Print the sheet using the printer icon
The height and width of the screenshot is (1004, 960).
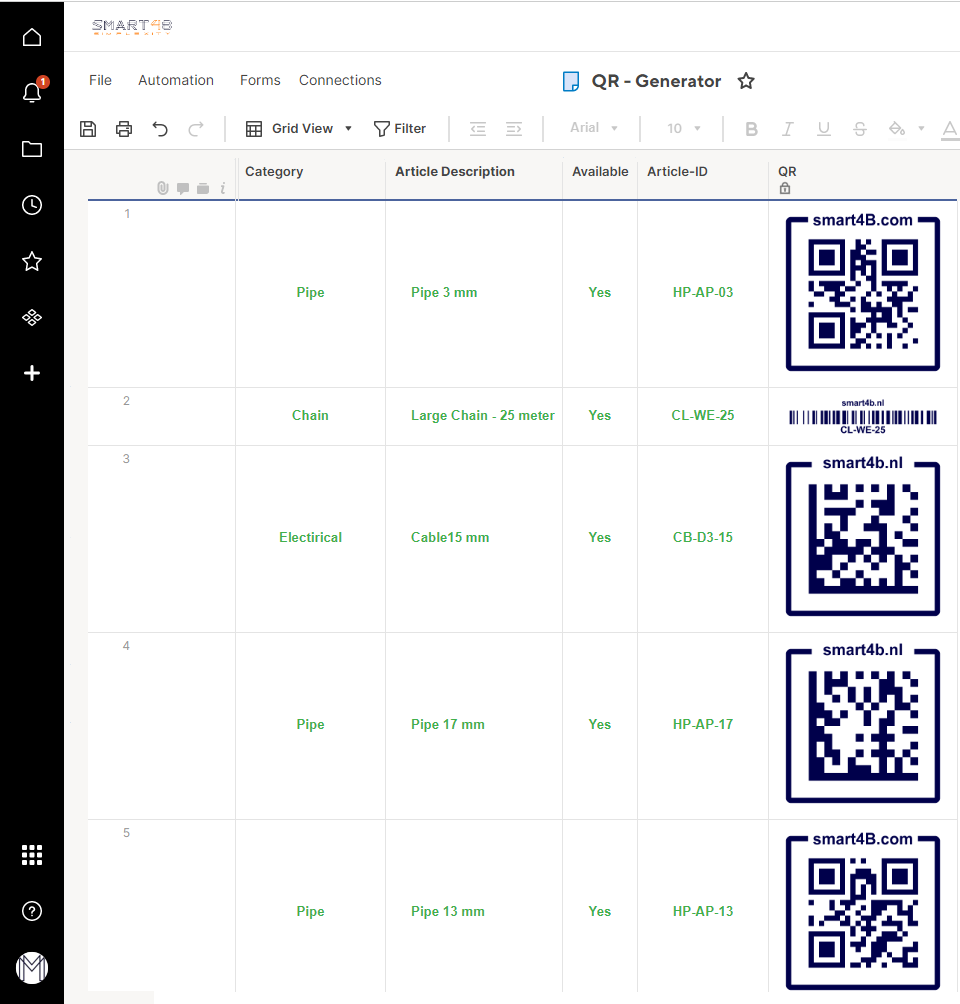pos(124,128)
